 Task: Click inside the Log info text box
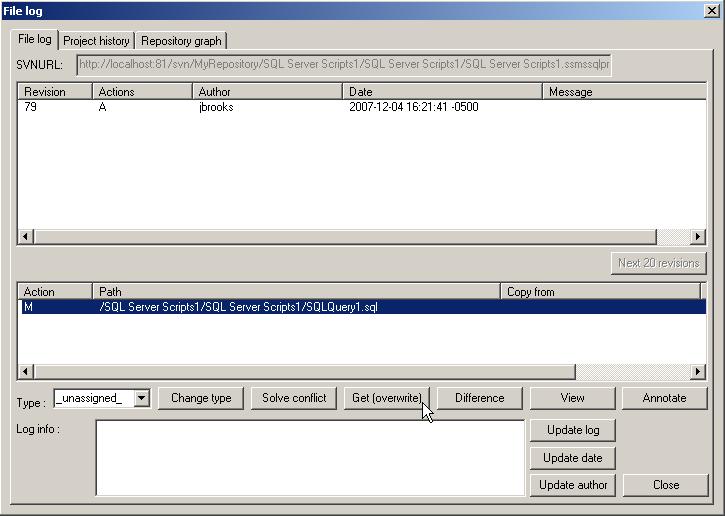pos(310,457)
